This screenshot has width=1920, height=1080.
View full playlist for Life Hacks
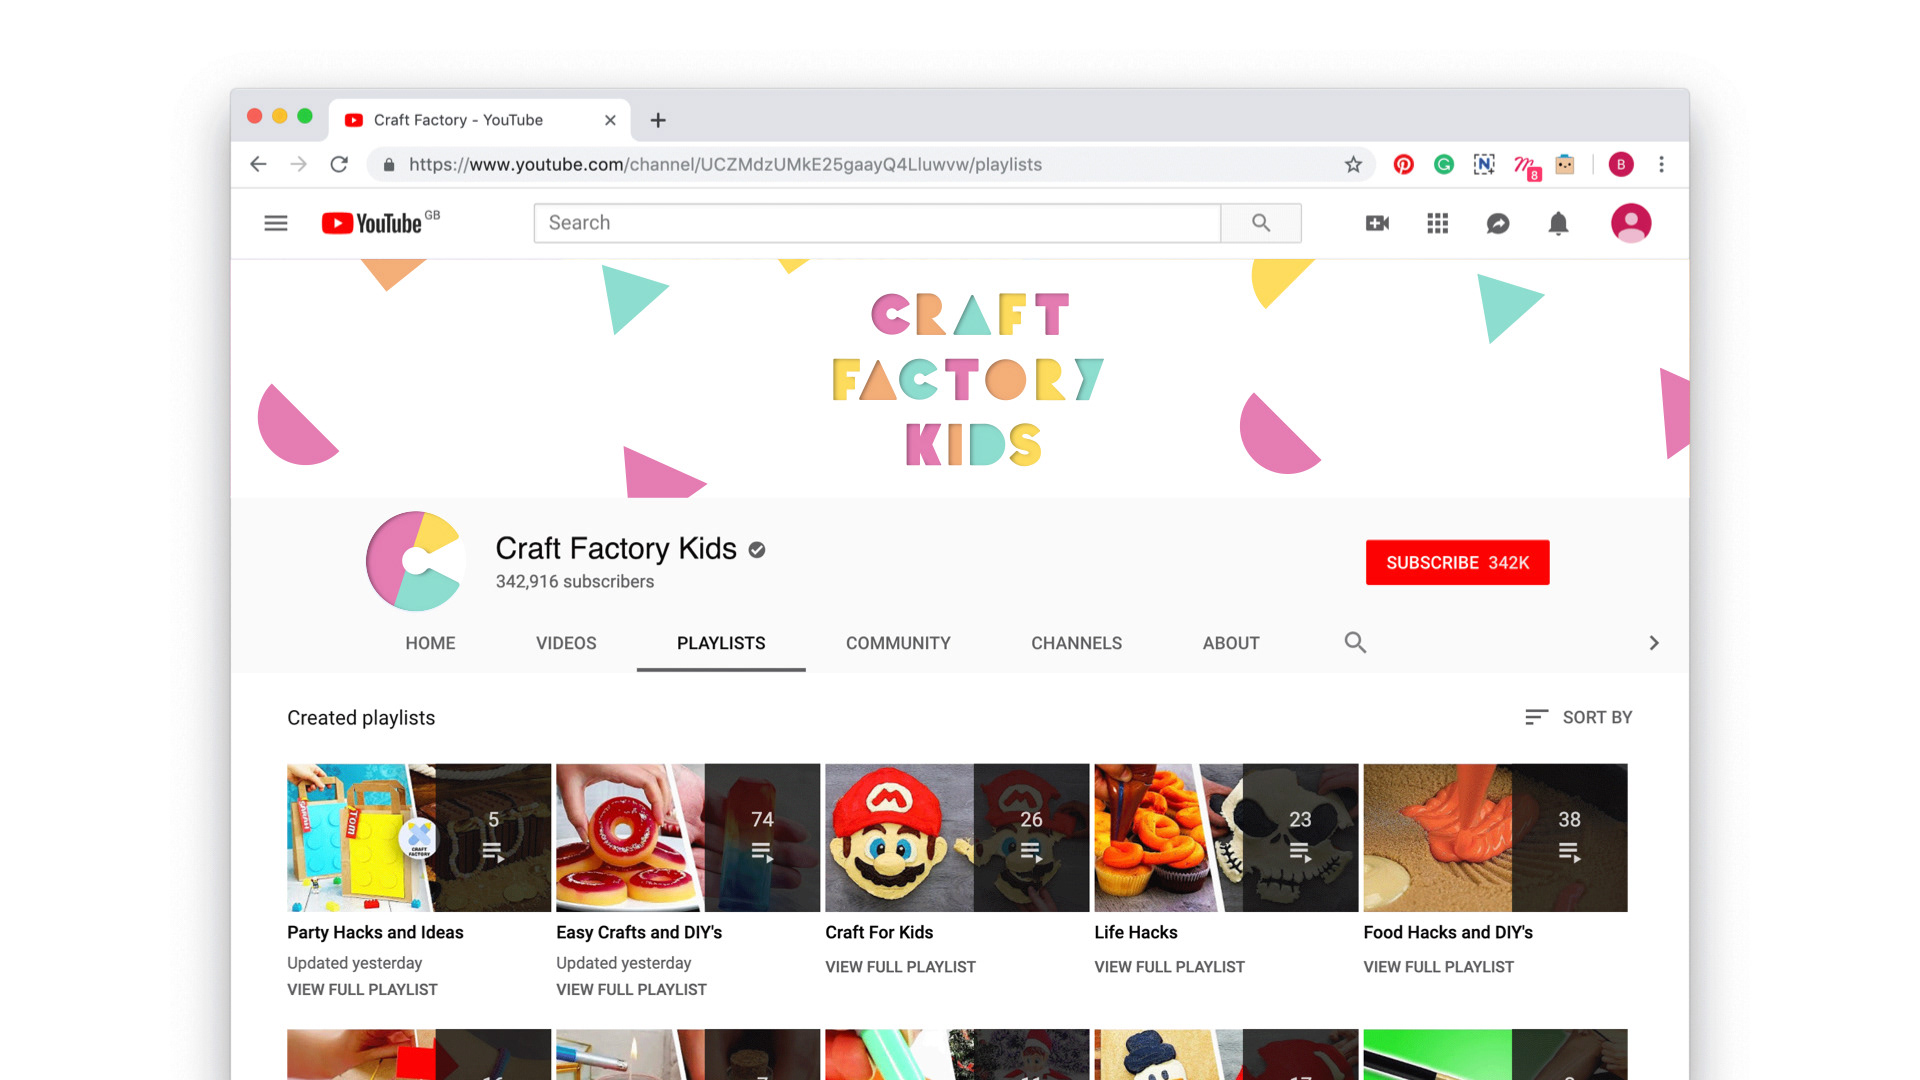(1169, 967)
